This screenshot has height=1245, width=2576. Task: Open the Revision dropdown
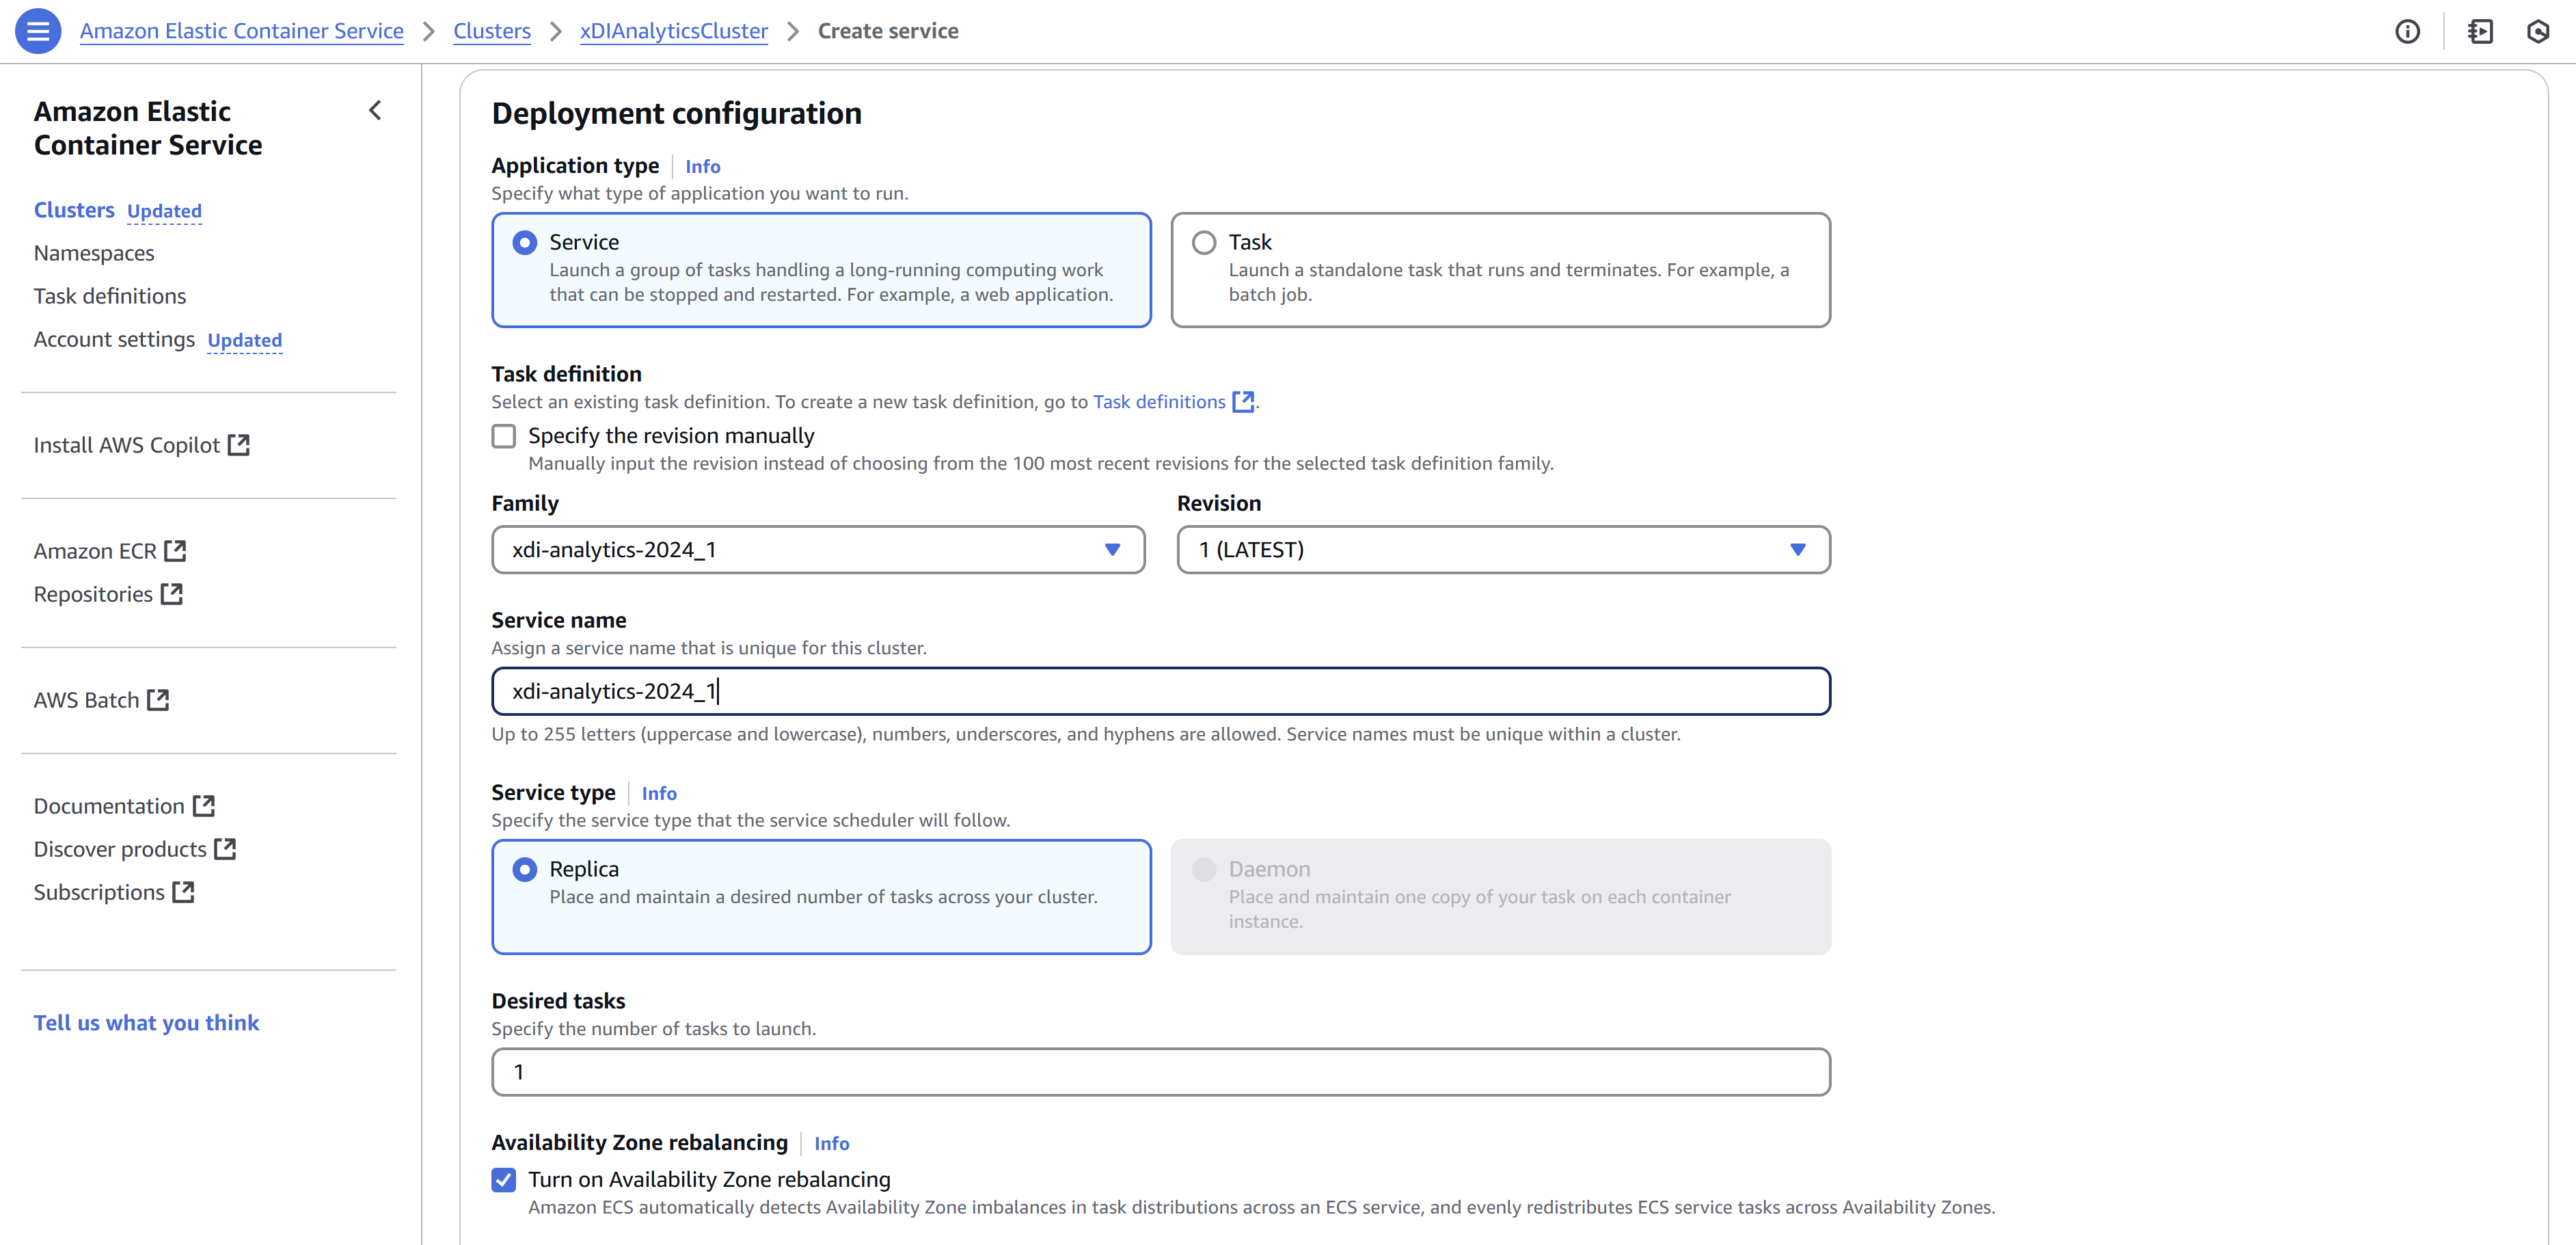pyautogui.click(x=1502, y=550)
